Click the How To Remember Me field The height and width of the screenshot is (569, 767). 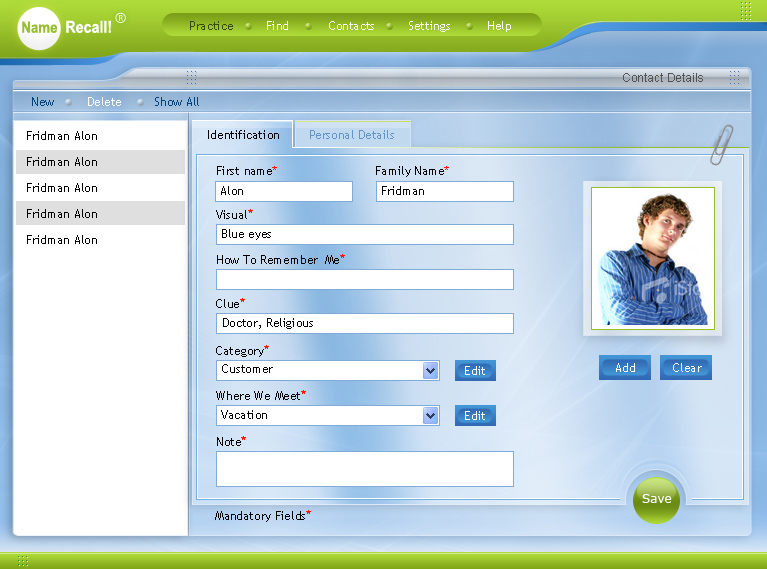click(x=364, y=279)
